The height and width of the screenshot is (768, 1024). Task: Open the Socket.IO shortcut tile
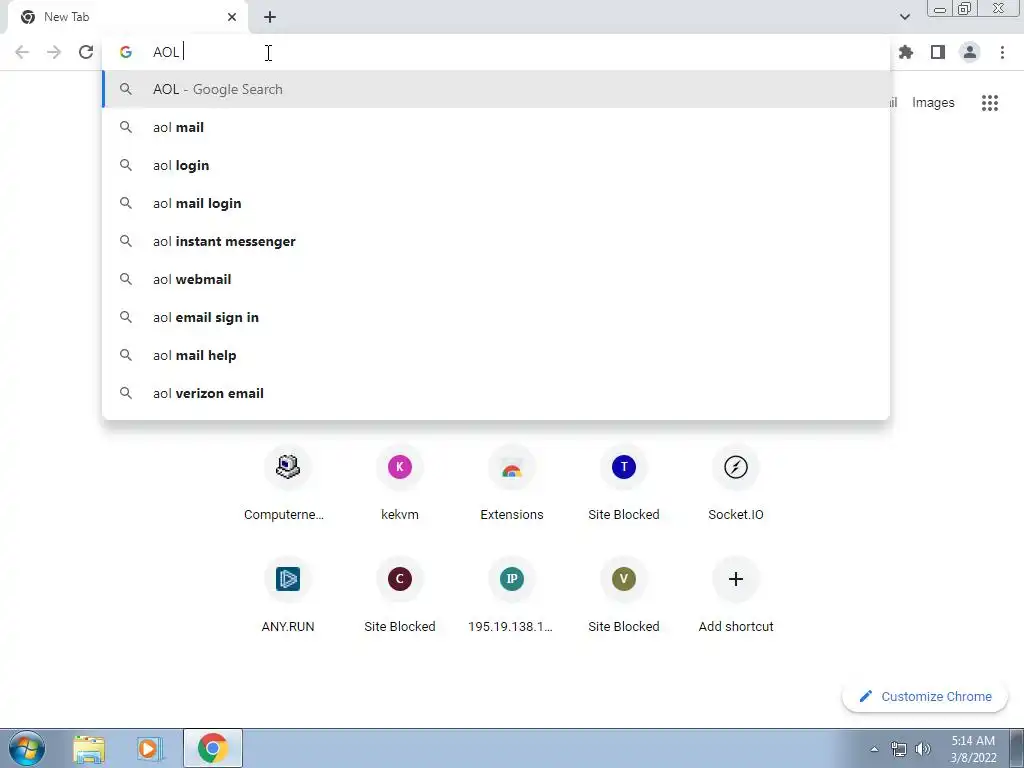(735, 483)
